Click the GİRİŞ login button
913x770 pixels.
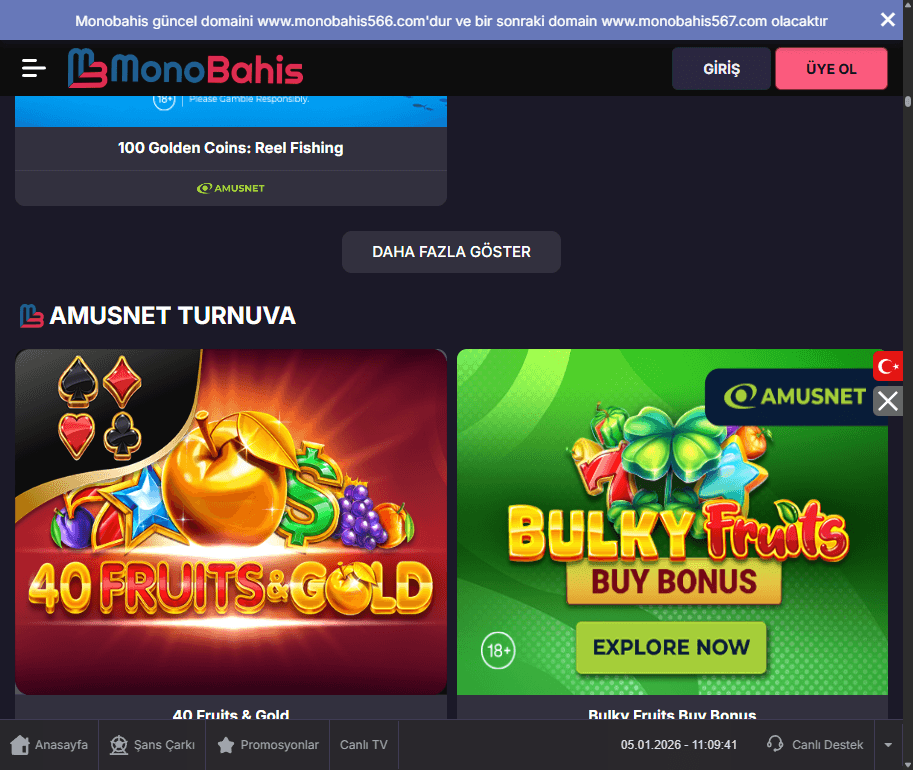pyautogui.click(x=721, y=69)
